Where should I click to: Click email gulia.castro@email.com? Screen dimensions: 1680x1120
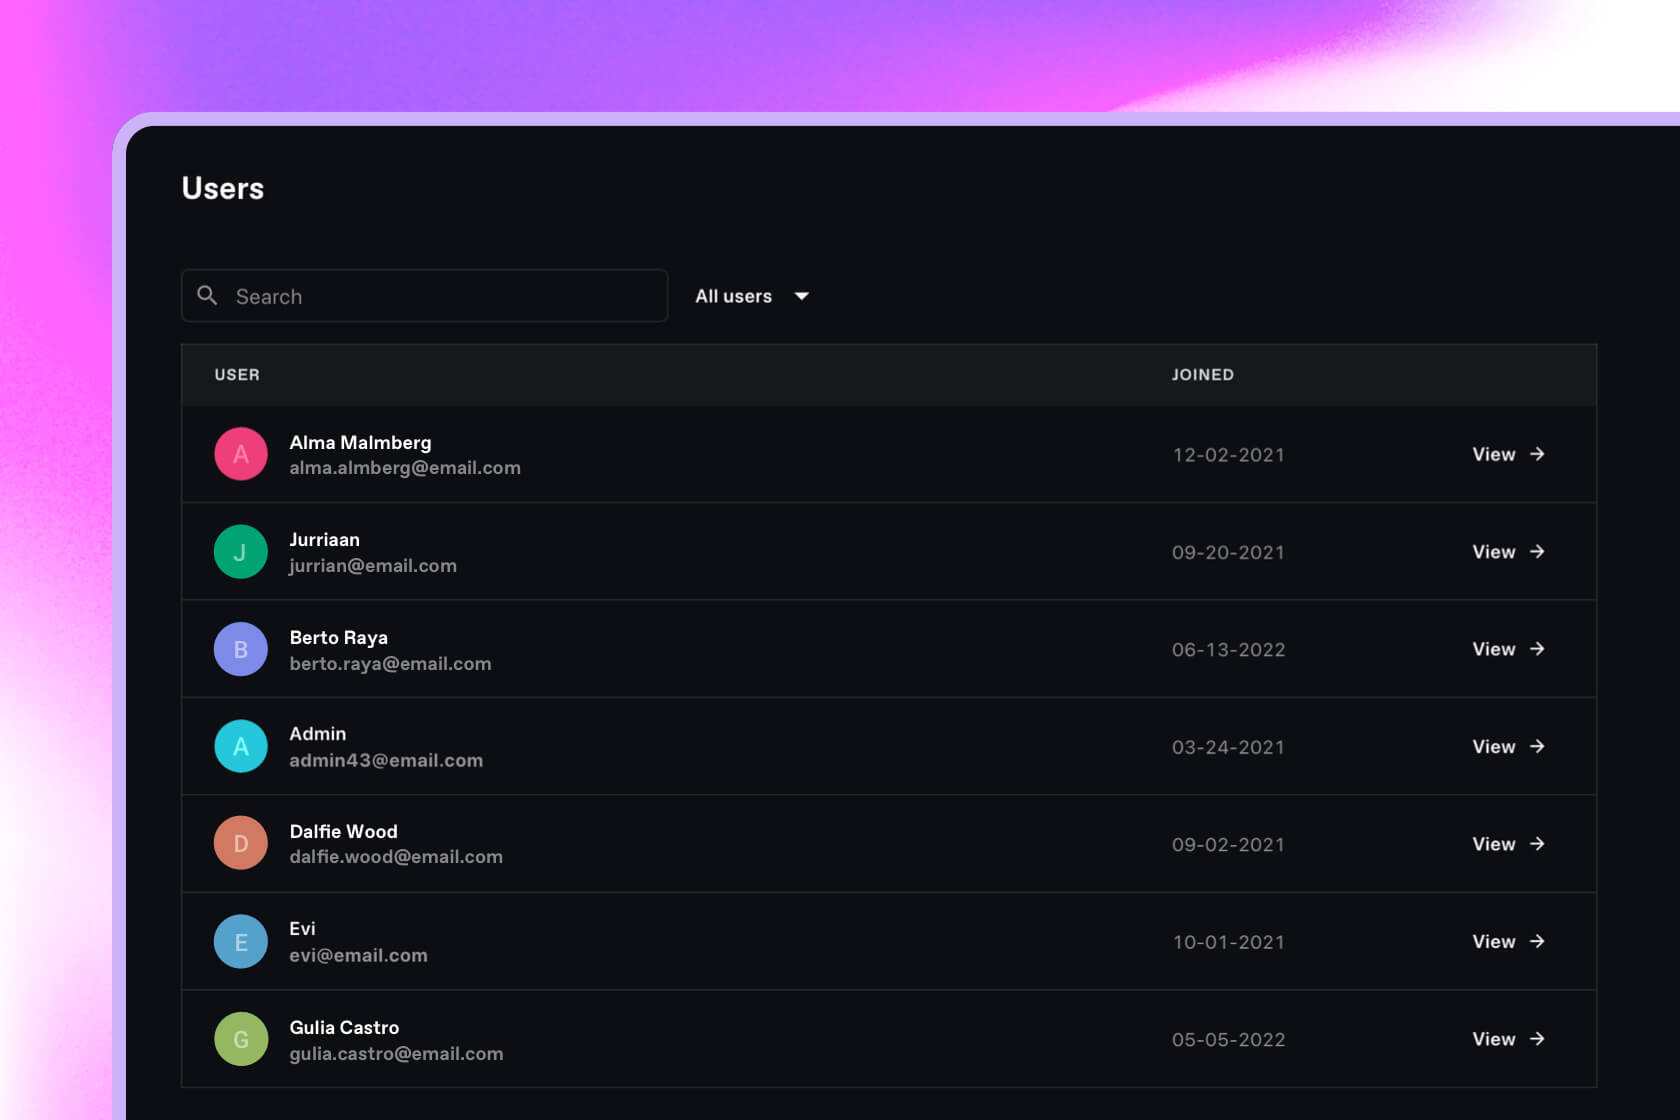(x=396, y=1054)
